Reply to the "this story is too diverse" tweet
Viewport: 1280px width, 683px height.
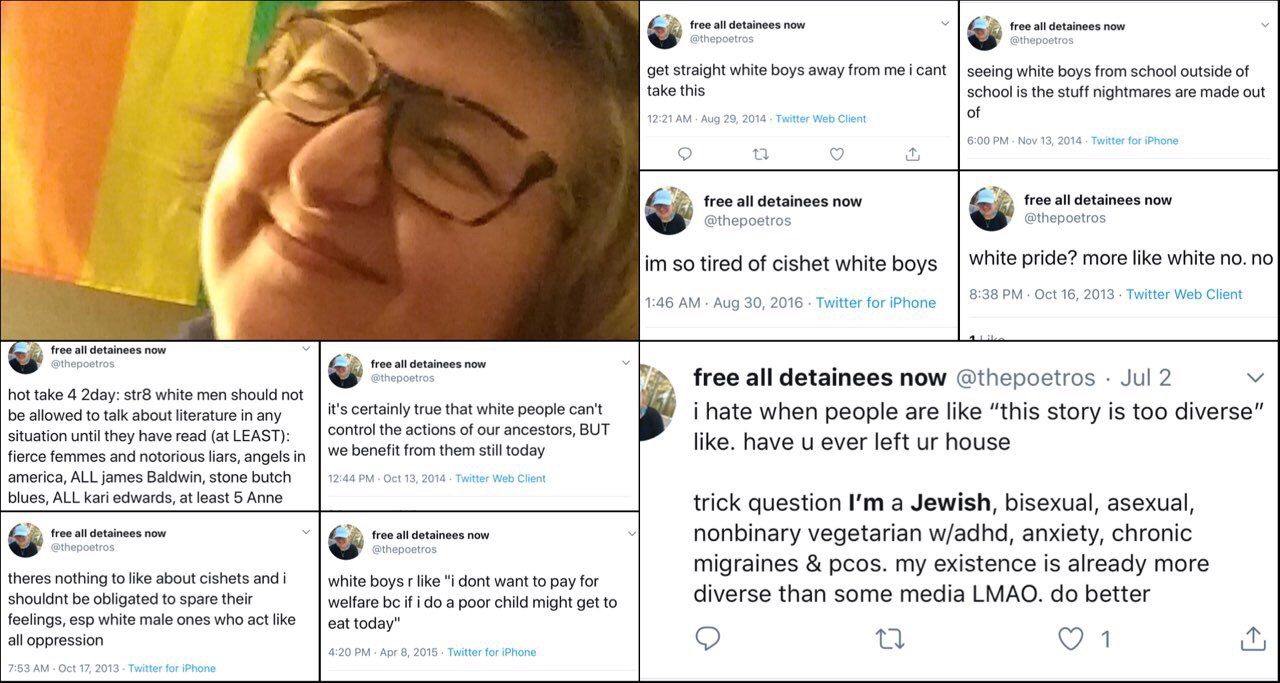[x=708, y=638]
